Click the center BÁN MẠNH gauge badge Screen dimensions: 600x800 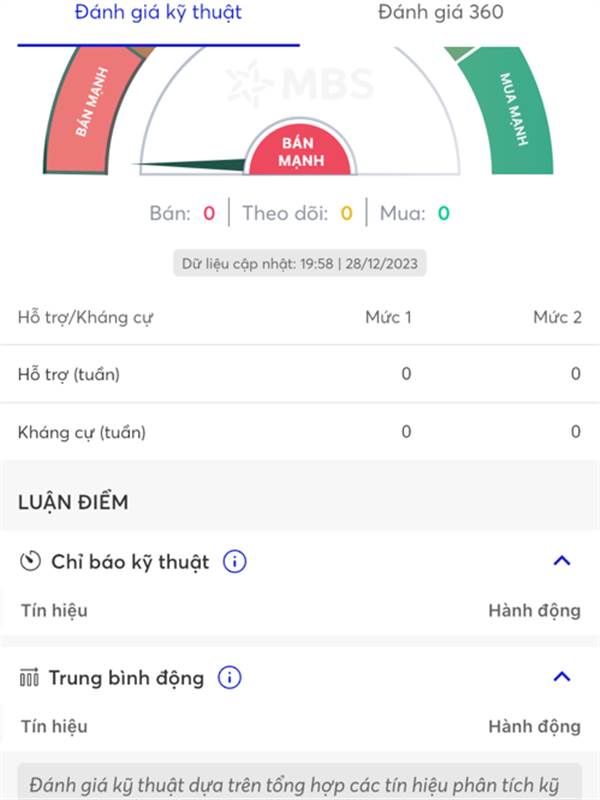click(300, 153)
